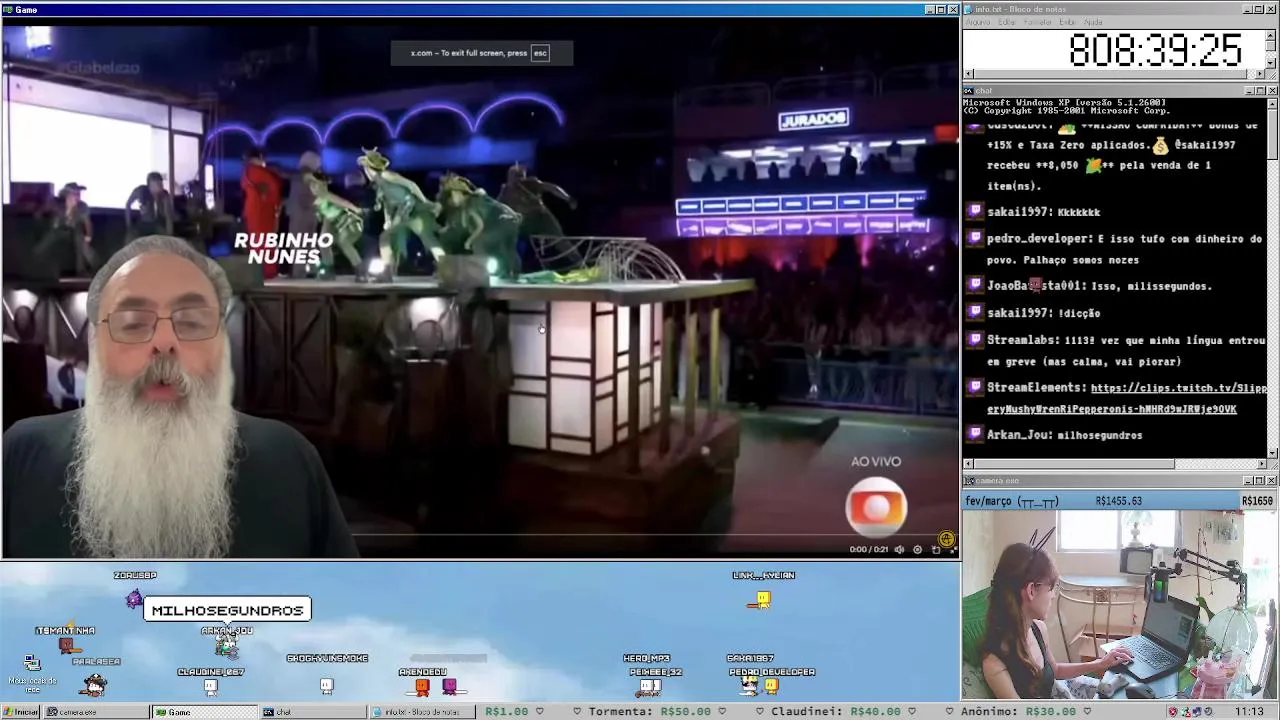Select the AKENDEDU orange avatar
The image size is (1280, 720).
click(422, 687)
